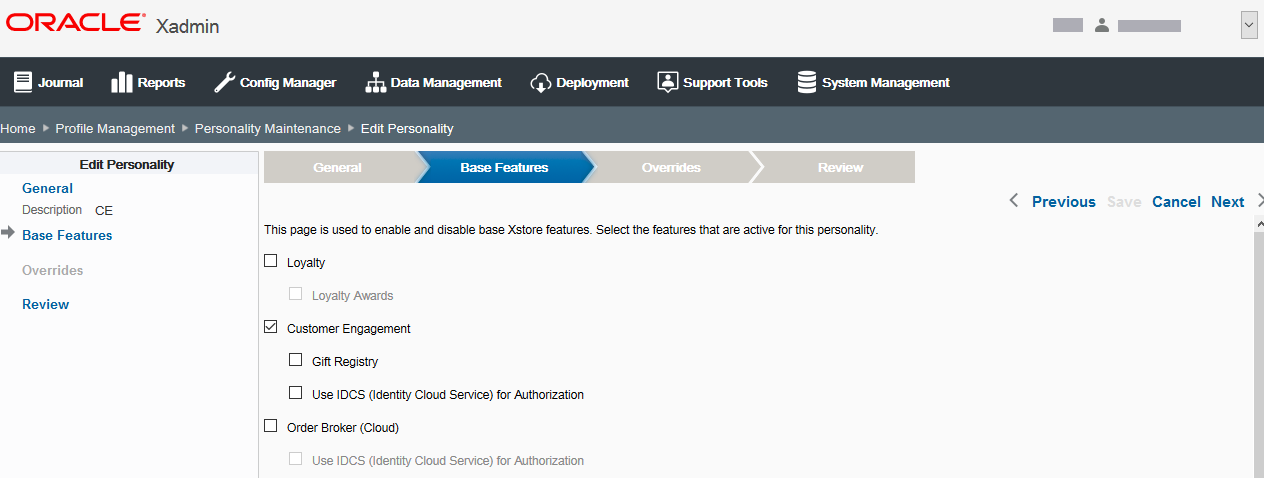Open the Data Management menu
The height and width of the screenshot is (478, 1264).
point(433,82)
